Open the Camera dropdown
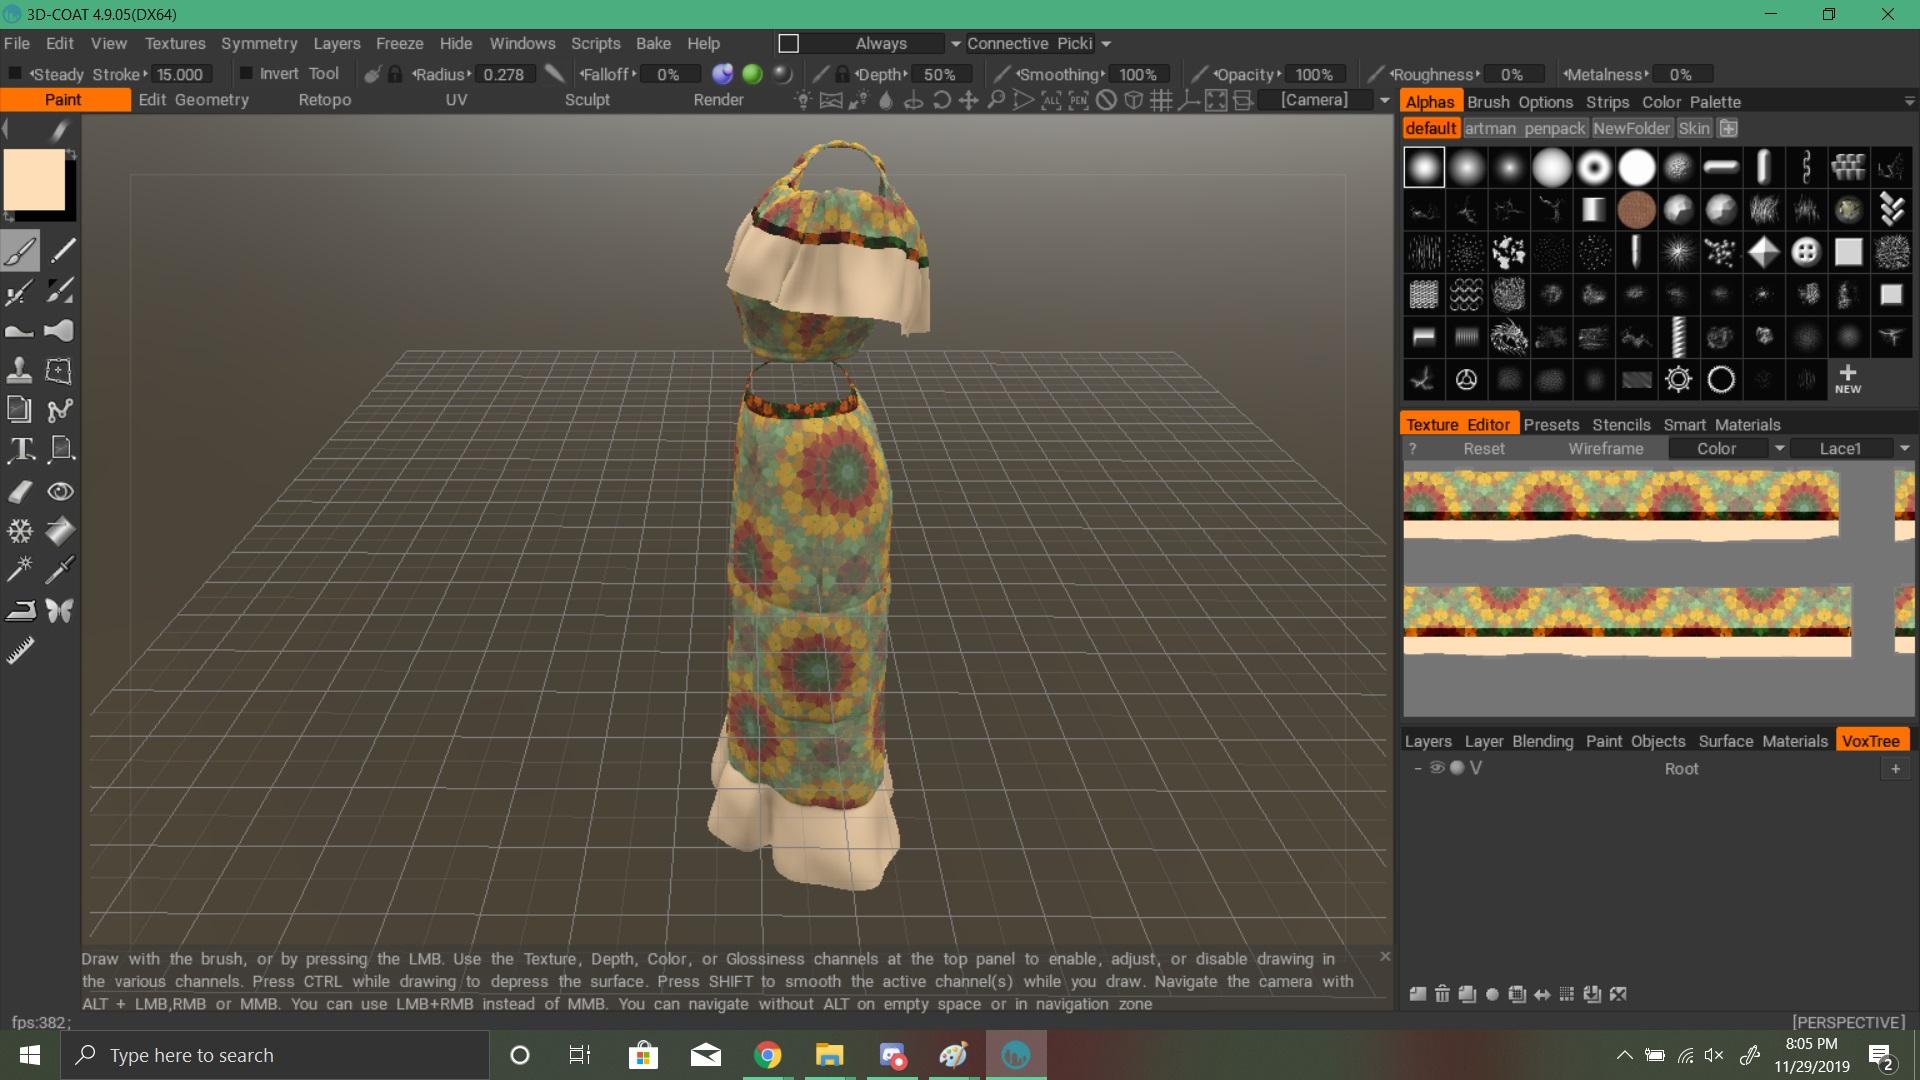Image resolution: width=1920 pixels, height=1080 pixels. click(1384, 100)
